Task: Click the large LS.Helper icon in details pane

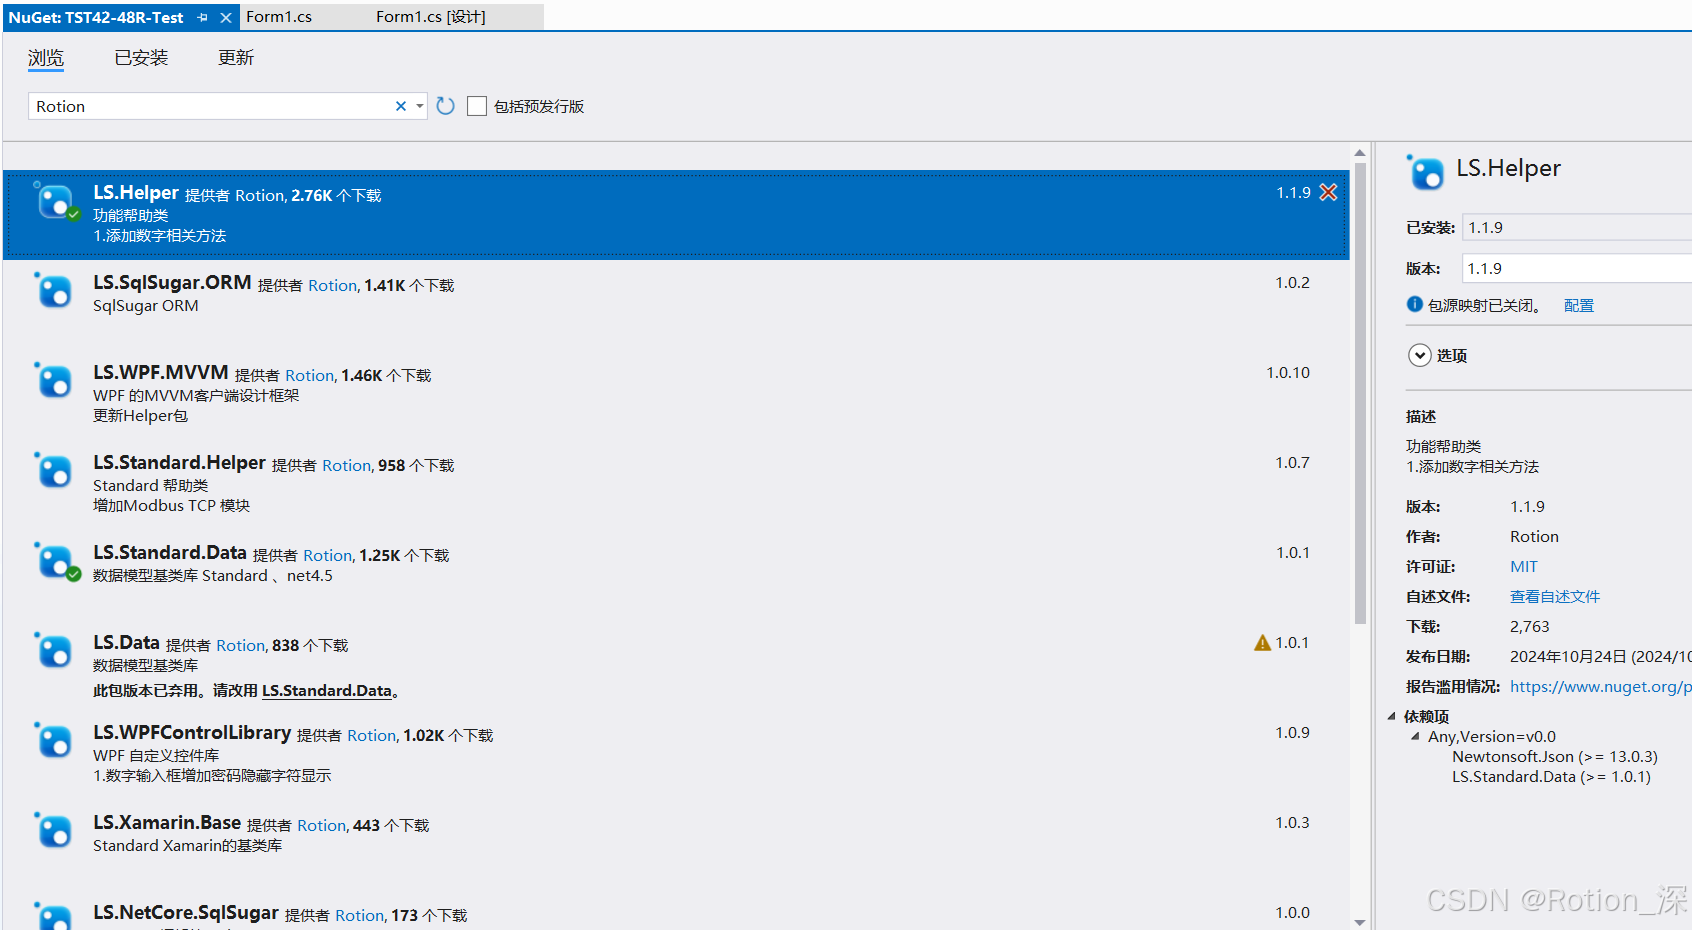Action: (x=1426, y=173)
